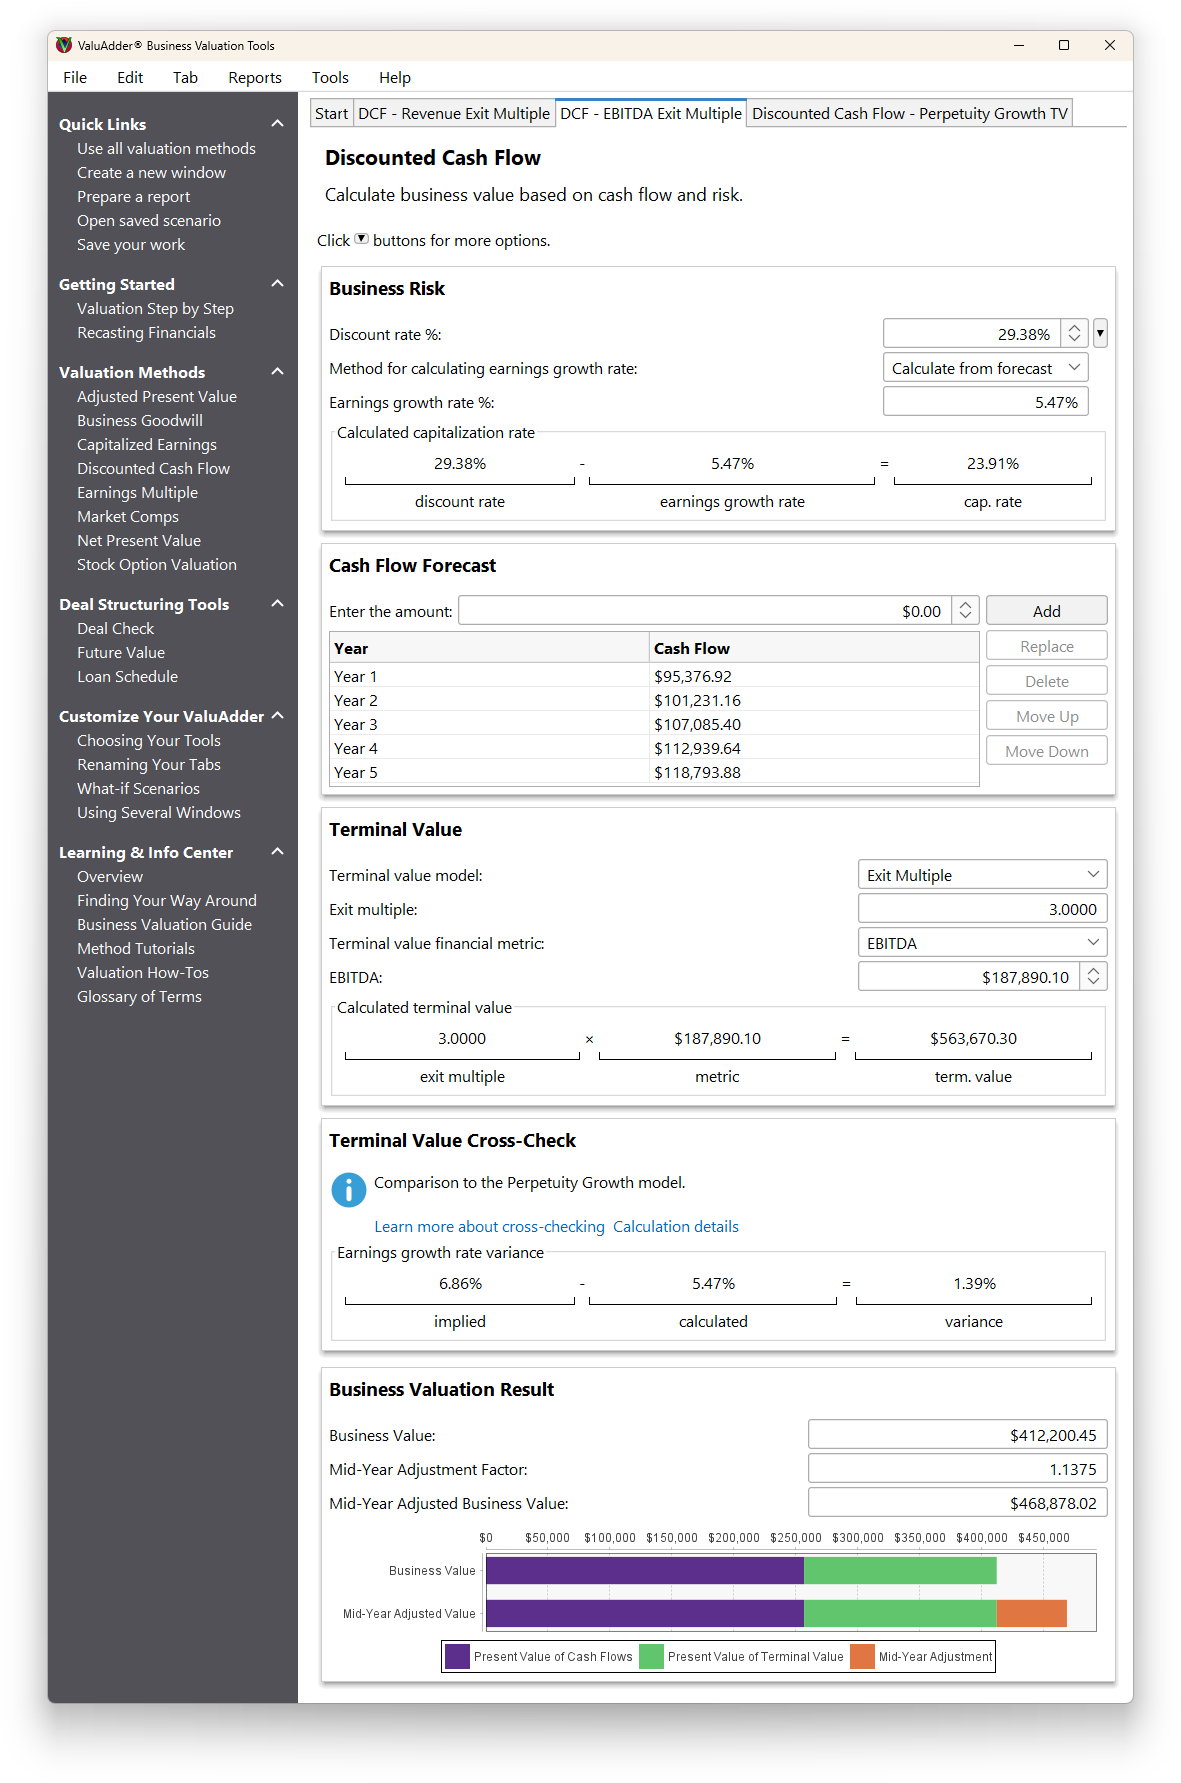Collapse the Quick Links section
The image size is (1181, 1783).
277,124
